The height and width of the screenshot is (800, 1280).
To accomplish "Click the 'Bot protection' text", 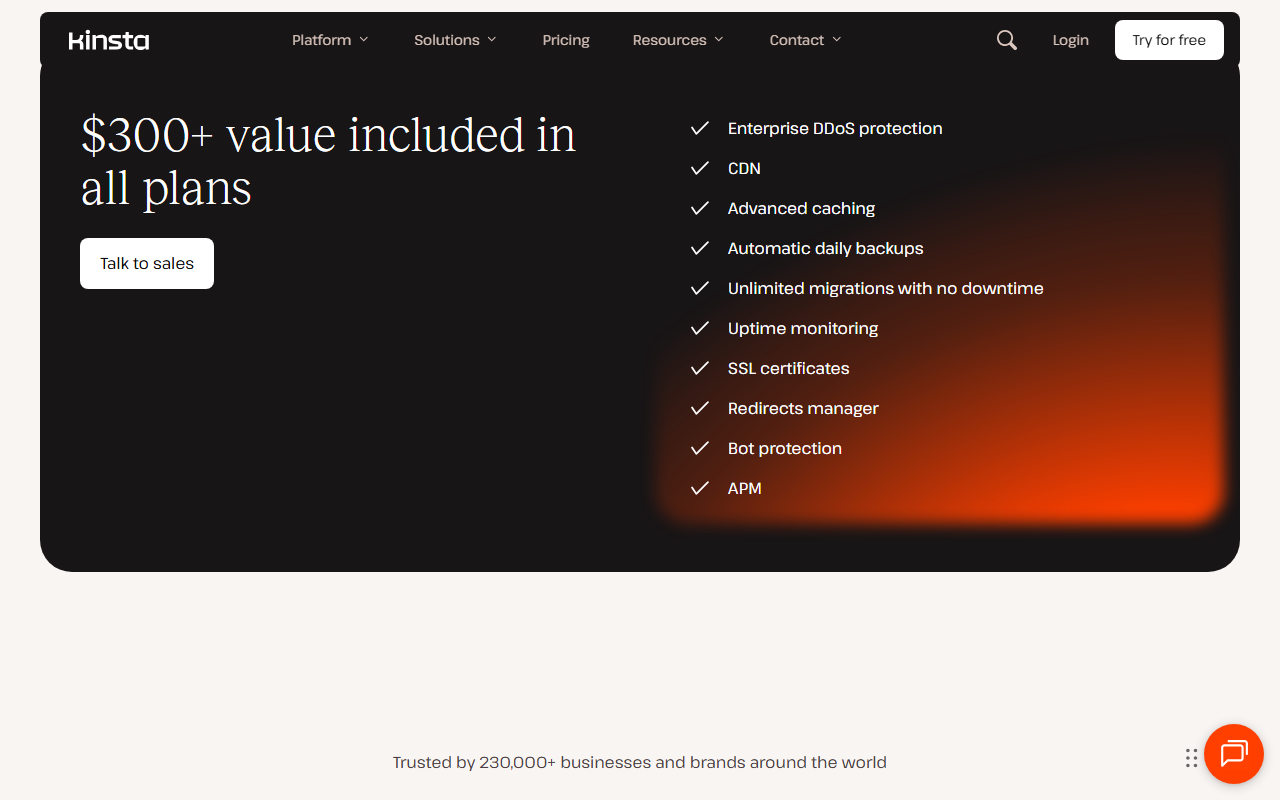I will (785, 448).
